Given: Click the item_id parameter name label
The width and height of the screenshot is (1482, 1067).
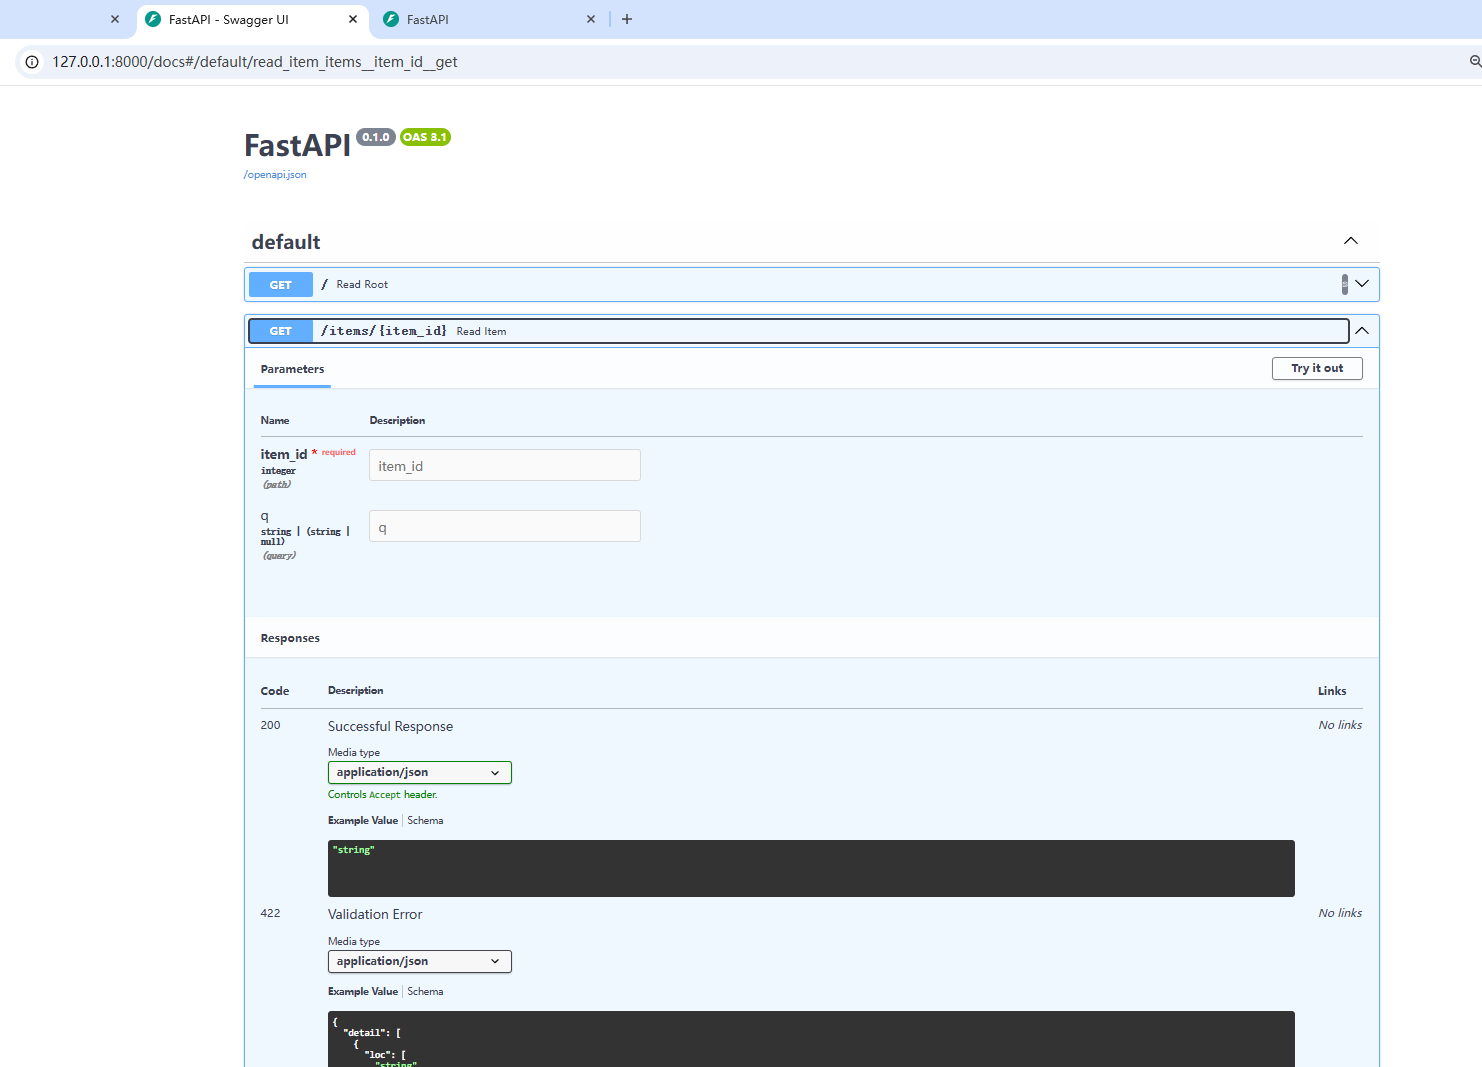Looking at the screenshot, I should (x=284, y=454).
